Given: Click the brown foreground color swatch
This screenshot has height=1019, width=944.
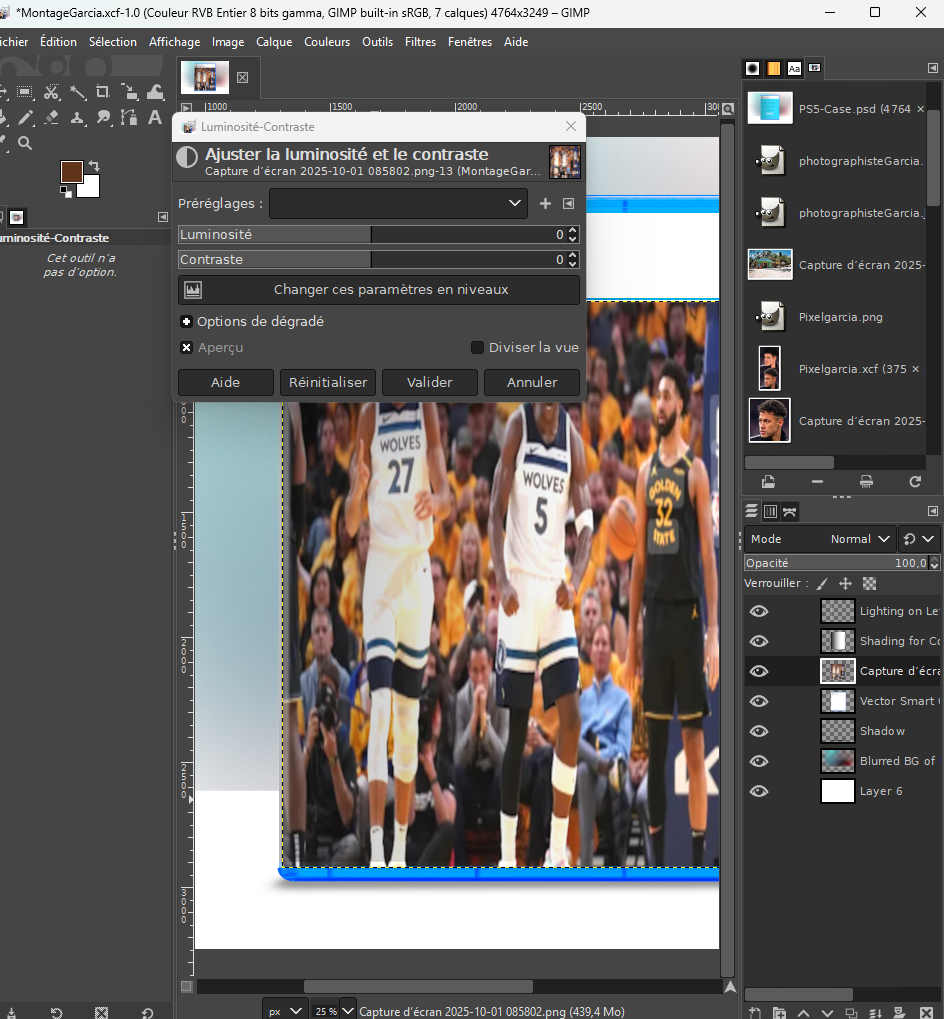Looking at the screenshot, I should pos(70,171).
